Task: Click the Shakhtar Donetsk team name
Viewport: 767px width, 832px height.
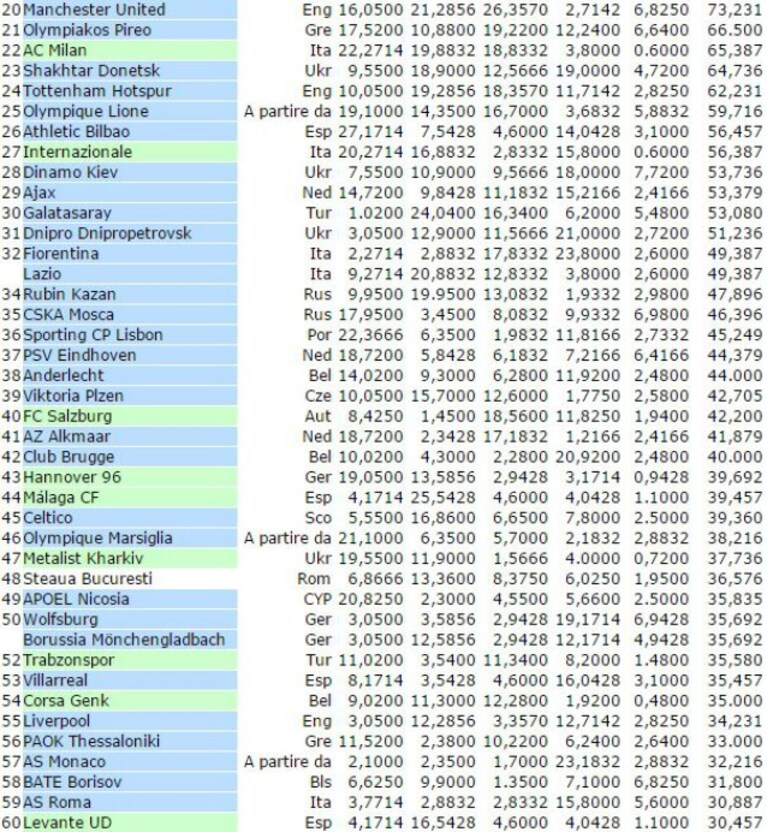Action: [91, 71]
